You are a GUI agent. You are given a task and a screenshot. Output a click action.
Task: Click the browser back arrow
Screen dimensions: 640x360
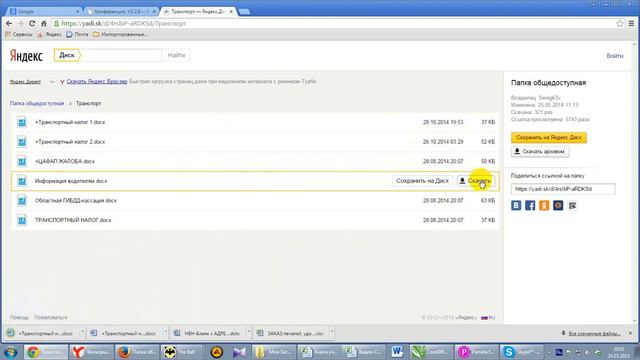[x=9, y=24]
